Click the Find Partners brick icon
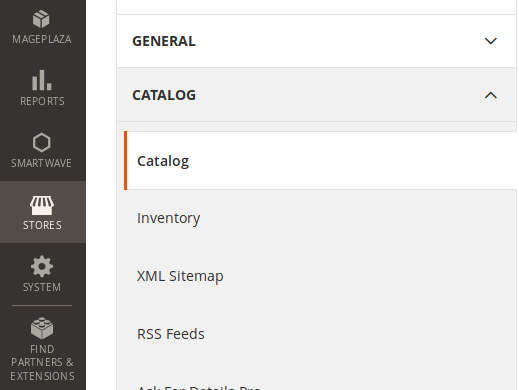The image size is (519, 390). [x=42, y=328]
